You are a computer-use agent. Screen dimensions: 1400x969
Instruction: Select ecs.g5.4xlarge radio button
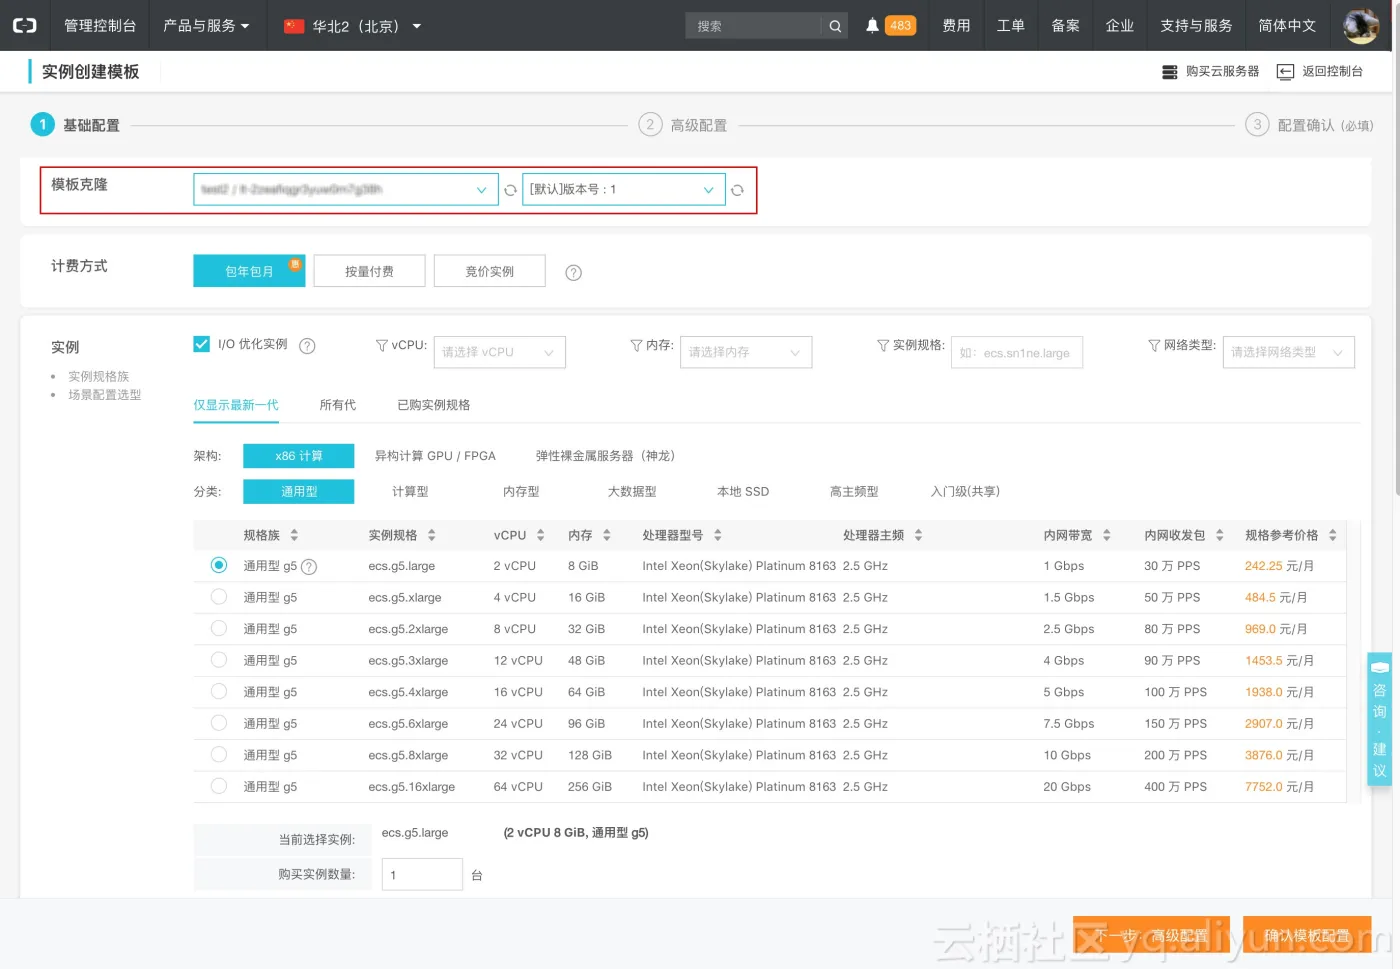click(219, 692)
